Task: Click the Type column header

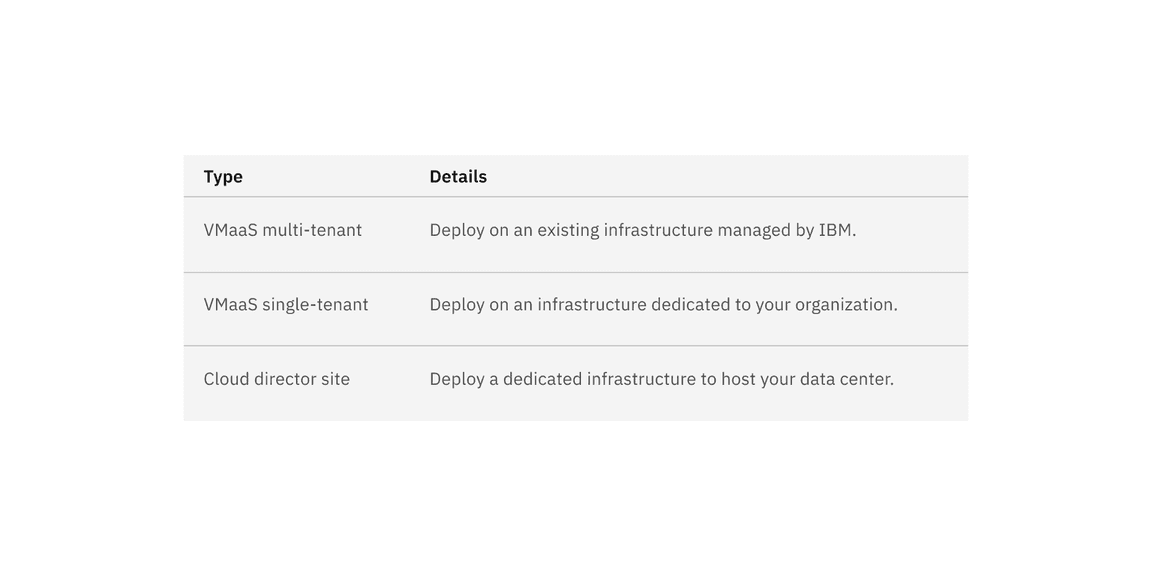Action: [223, 177]
